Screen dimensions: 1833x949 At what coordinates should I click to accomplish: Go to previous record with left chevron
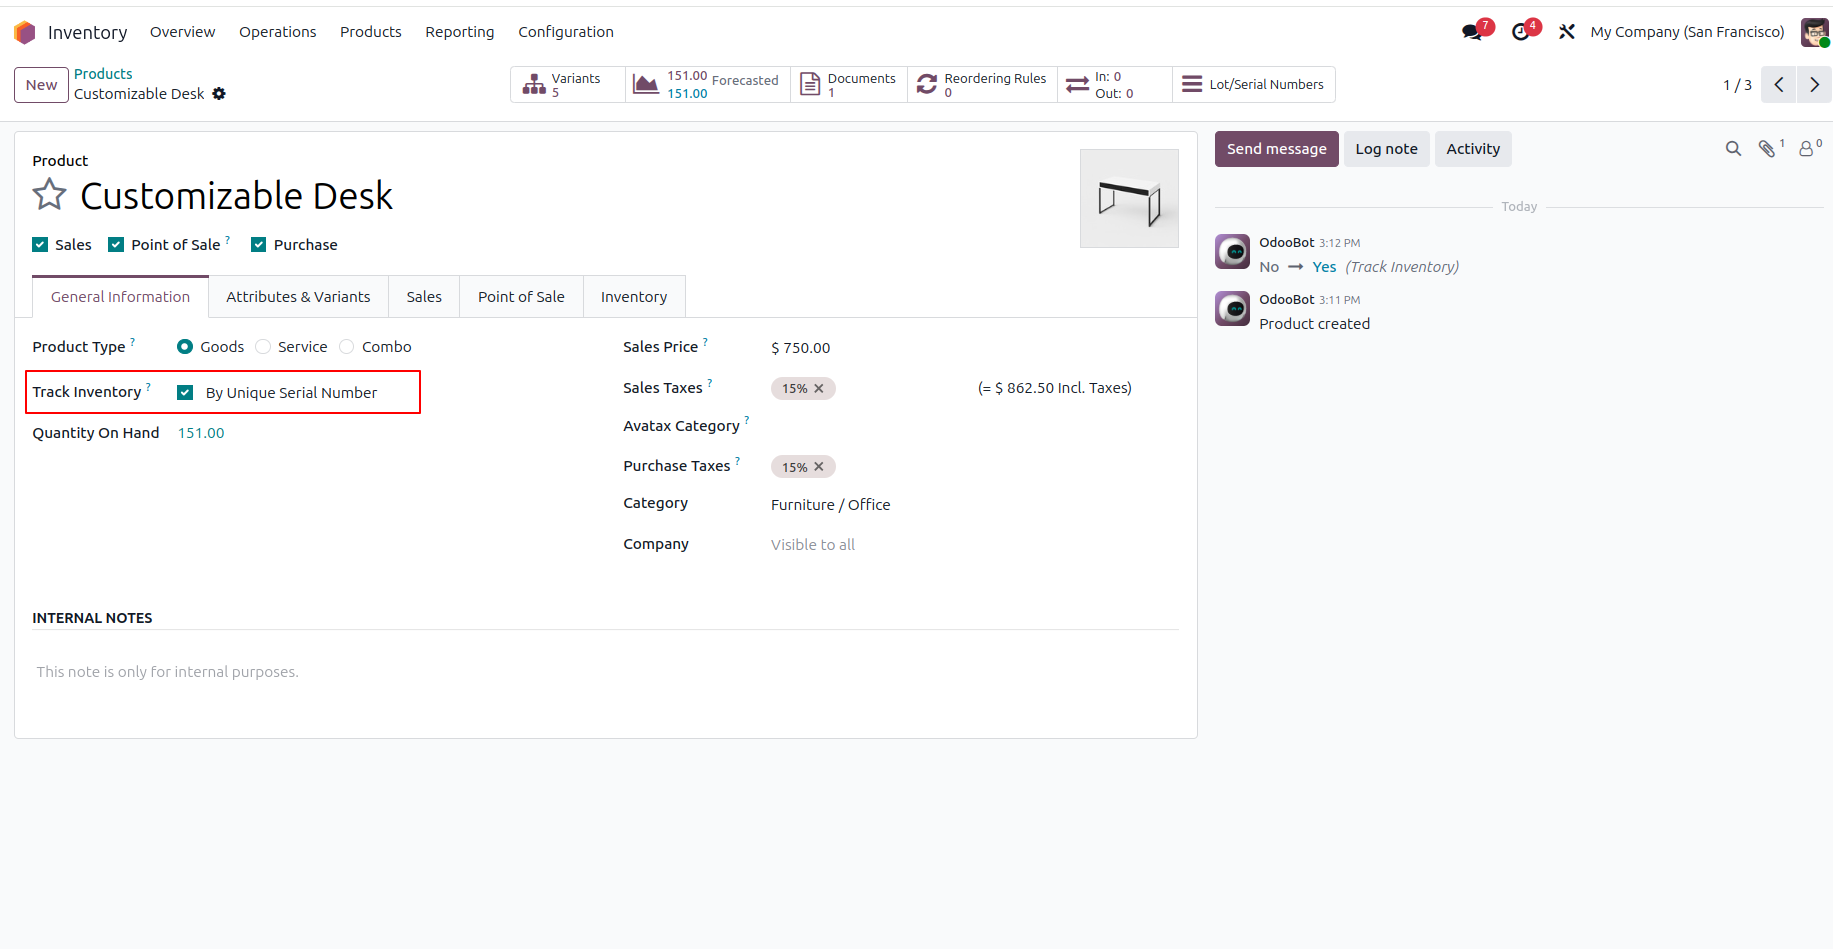pyautogui.click(x=1779, y=85)
